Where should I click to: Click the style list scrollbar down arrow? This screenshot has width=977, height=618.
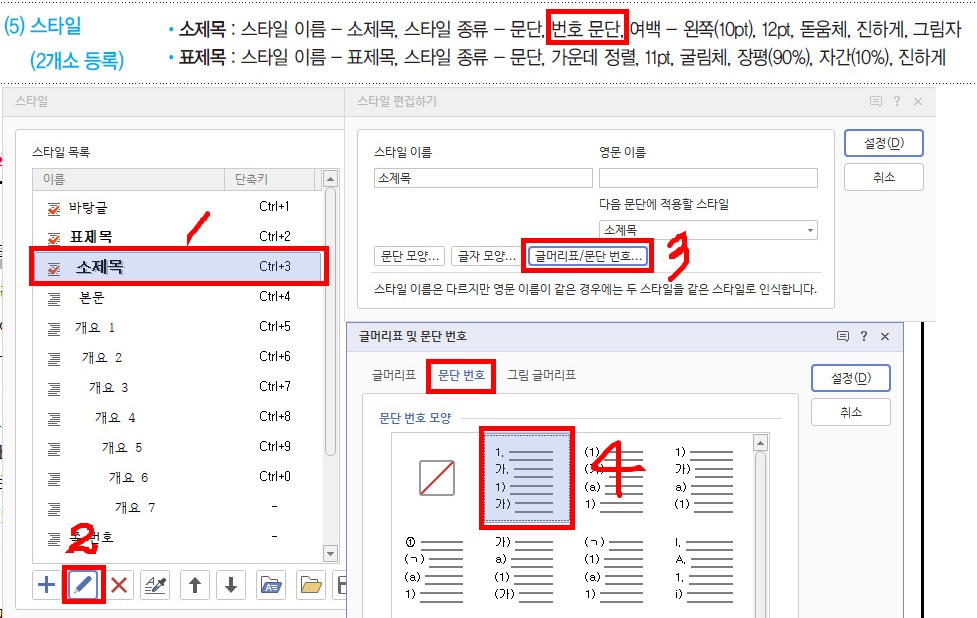pos(330,553)
